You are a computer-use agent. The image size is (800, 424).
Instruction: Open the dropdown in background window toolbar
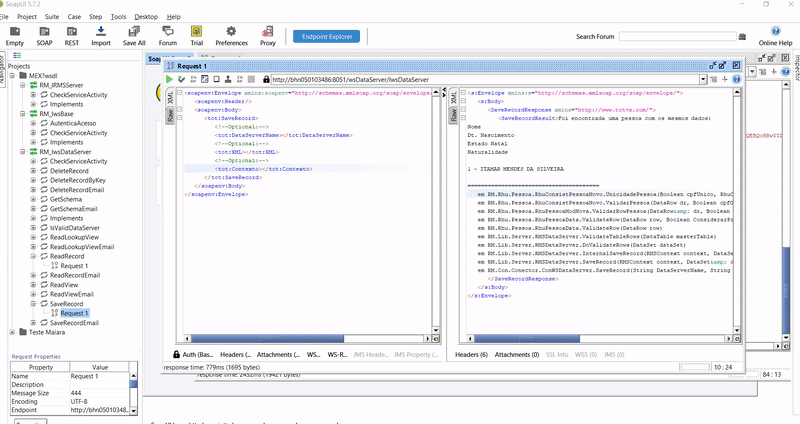click(x=752, y=72)
